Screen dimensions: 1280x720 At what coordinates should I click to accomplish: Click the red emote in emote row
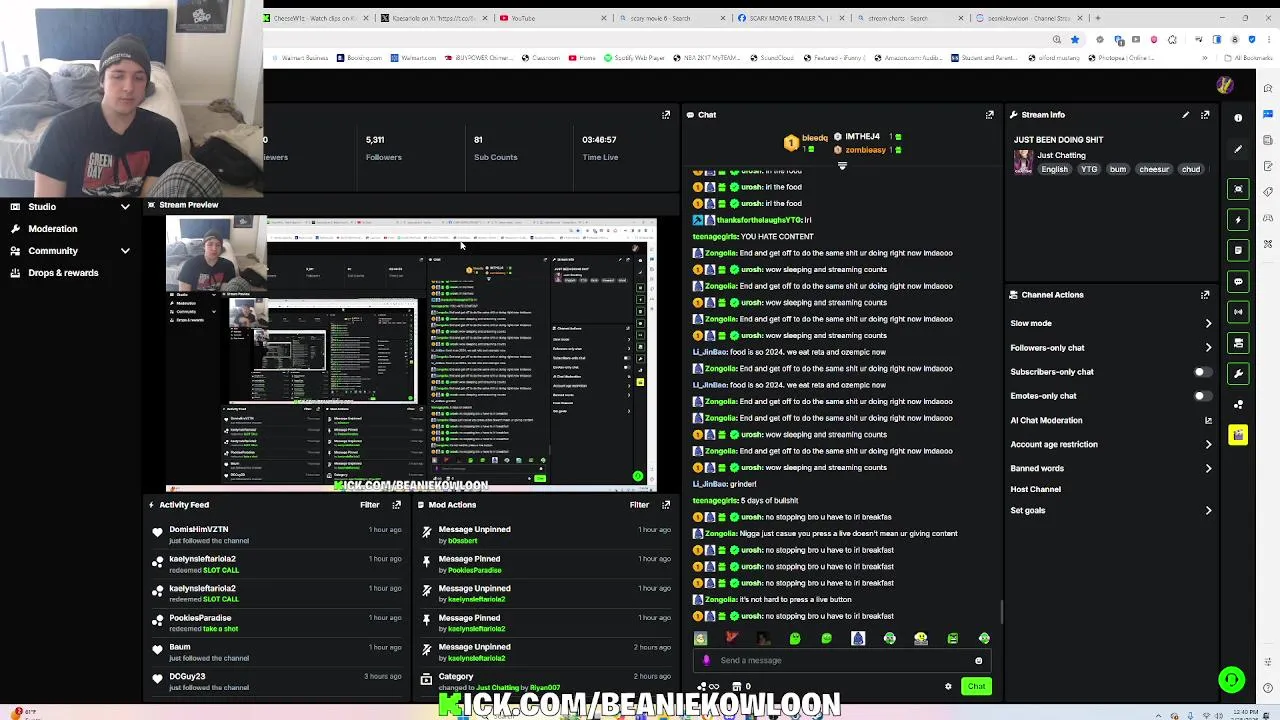(x=732, y=638)
